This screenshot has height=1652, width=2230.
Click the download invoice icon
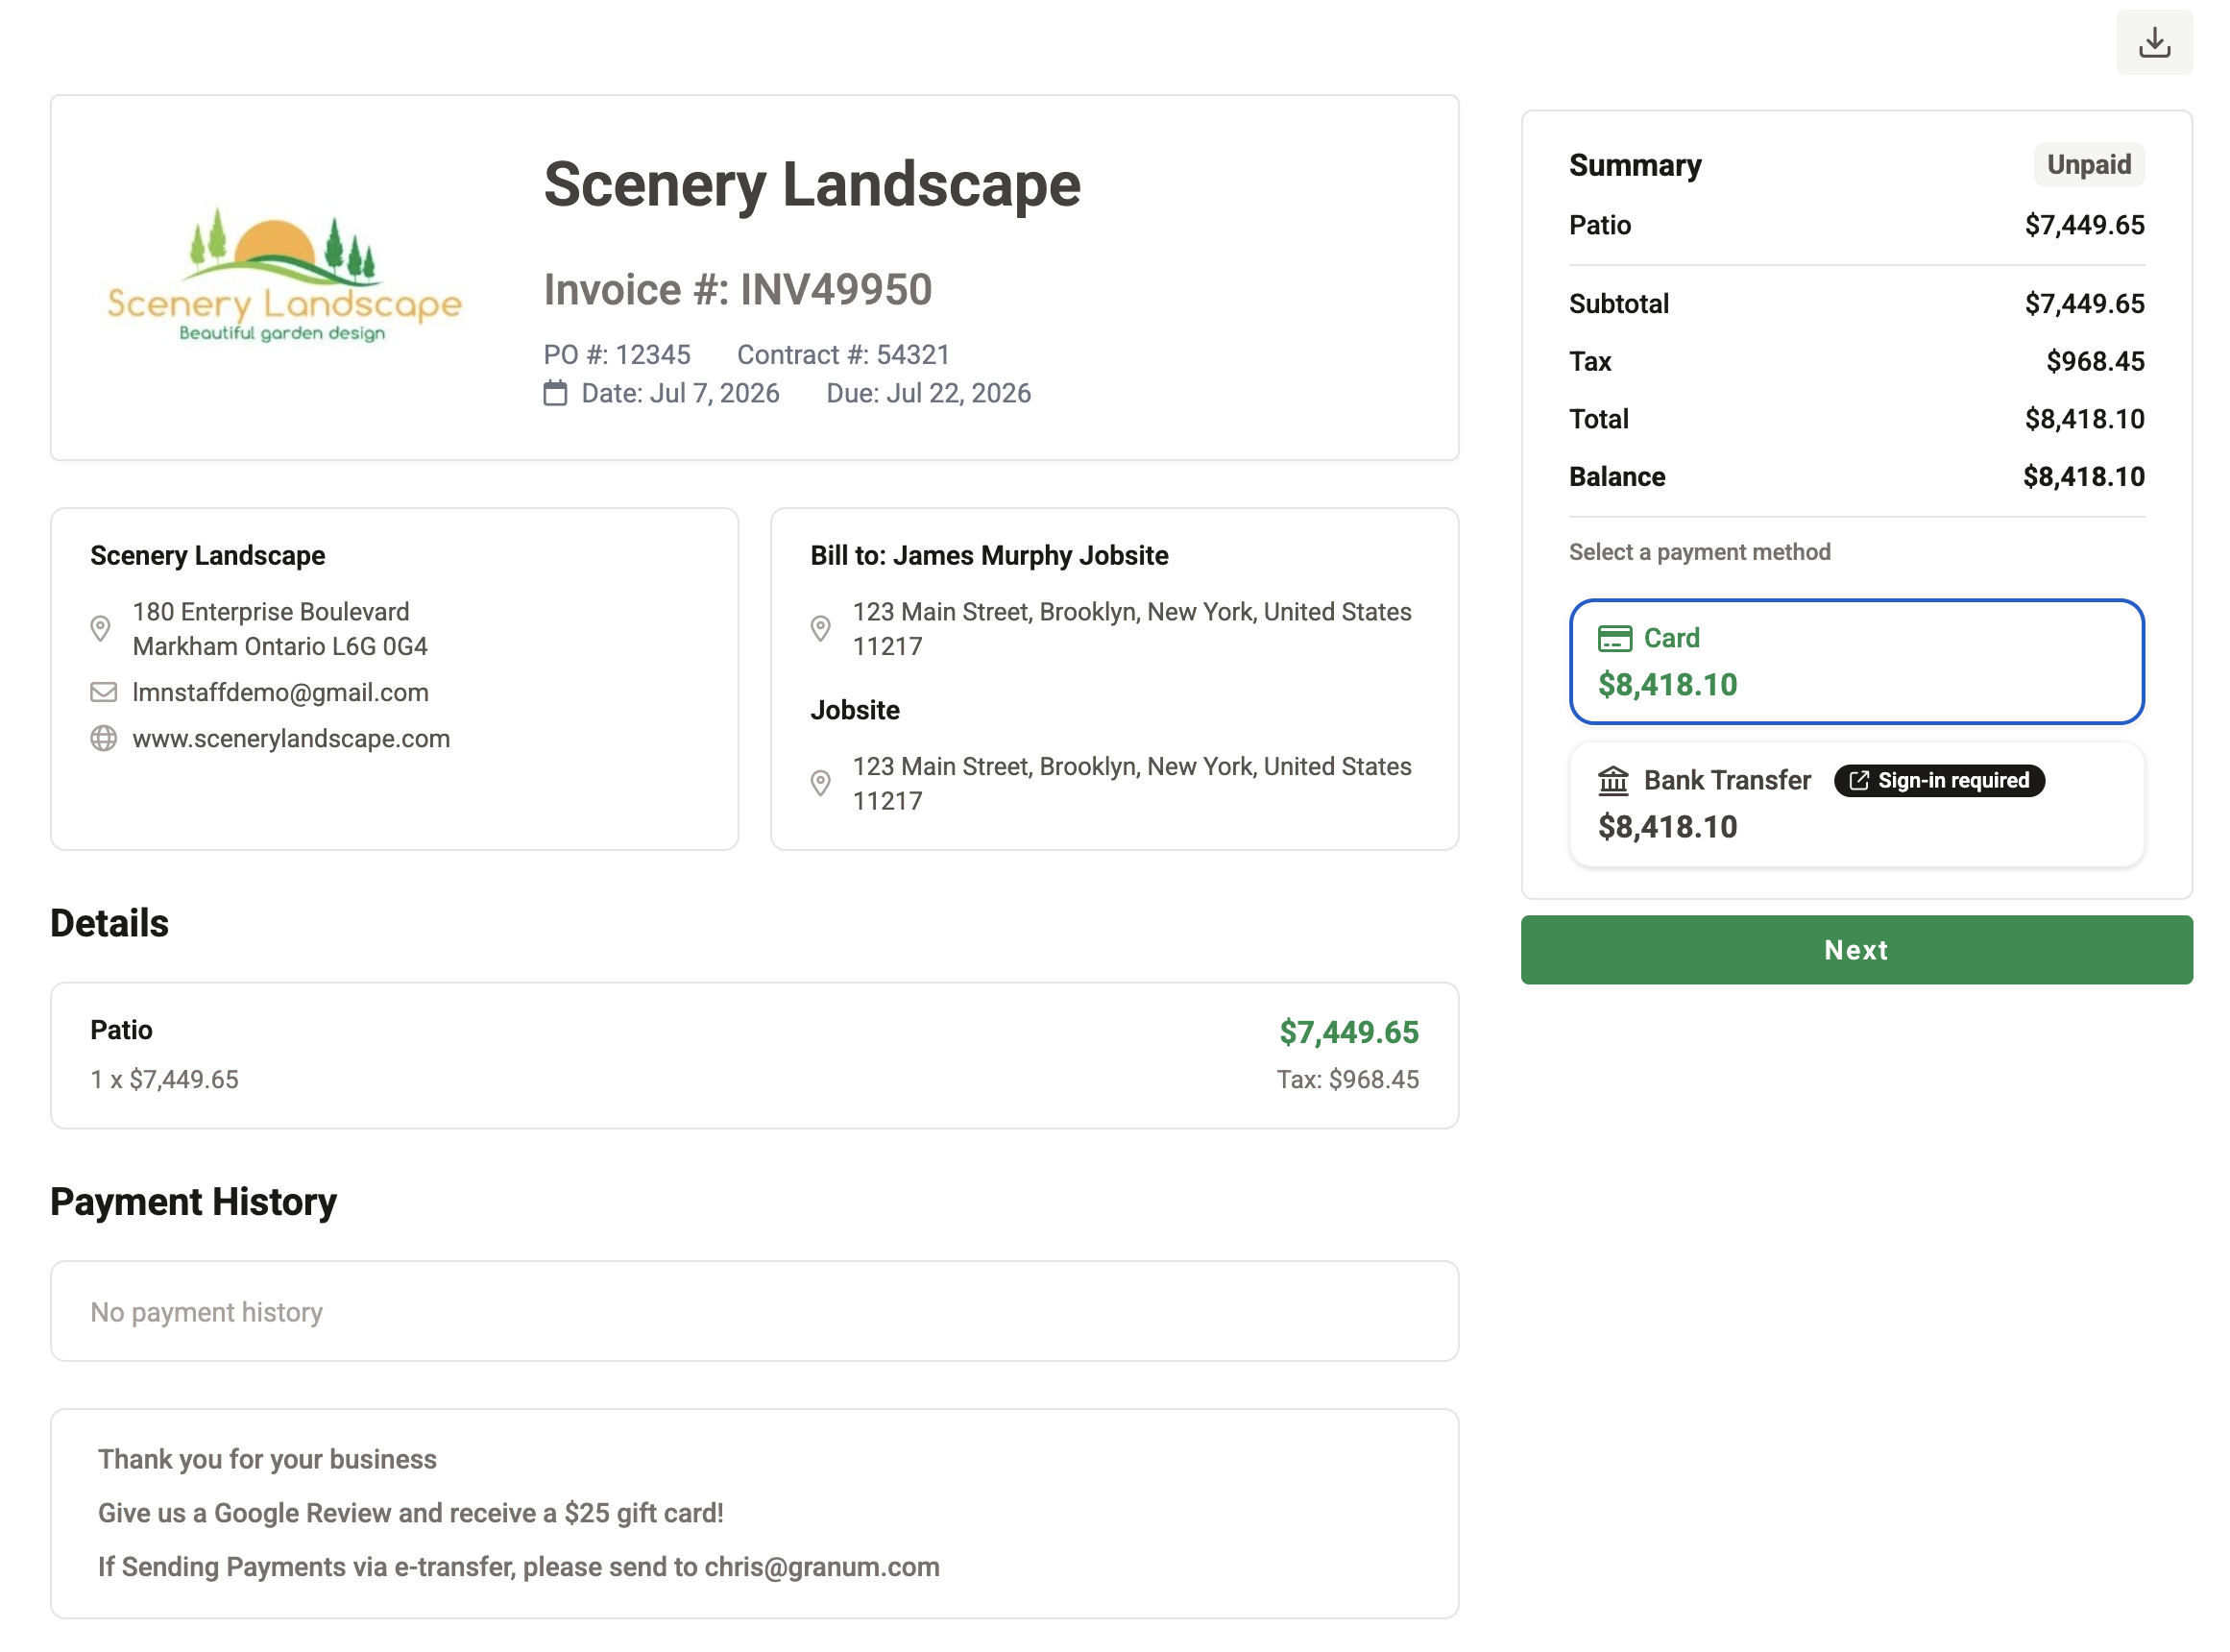click(x=2153, y=42)
